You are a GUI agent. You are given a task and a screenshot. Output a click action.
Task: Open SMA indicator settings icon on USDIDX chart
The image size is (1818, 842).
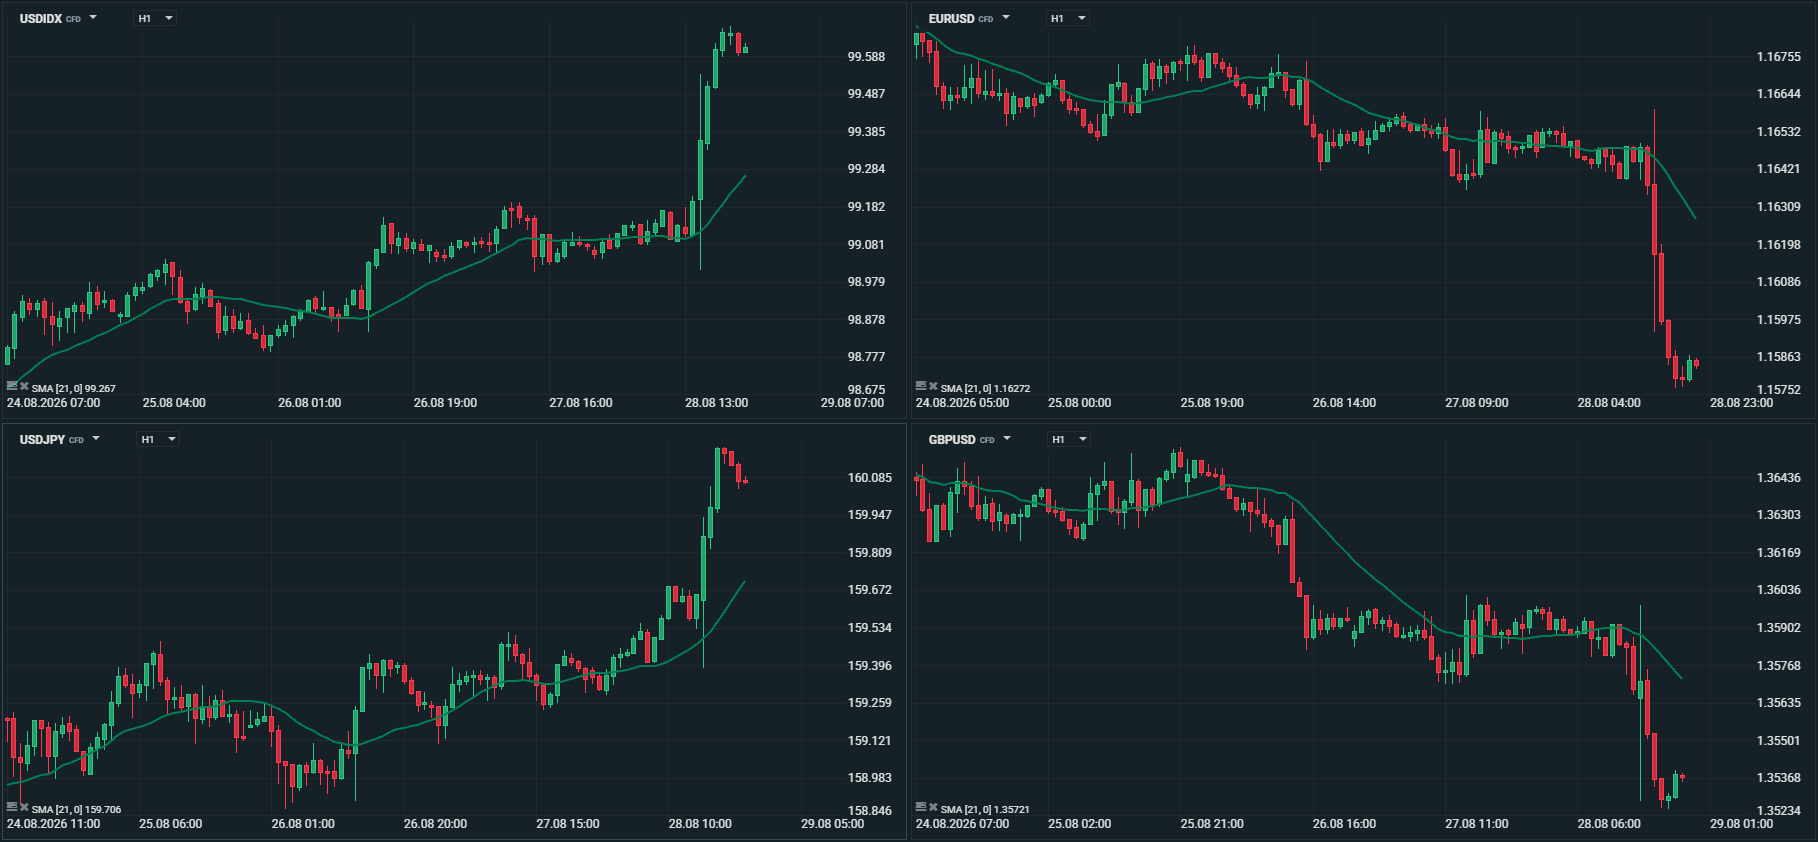[12, 386]
